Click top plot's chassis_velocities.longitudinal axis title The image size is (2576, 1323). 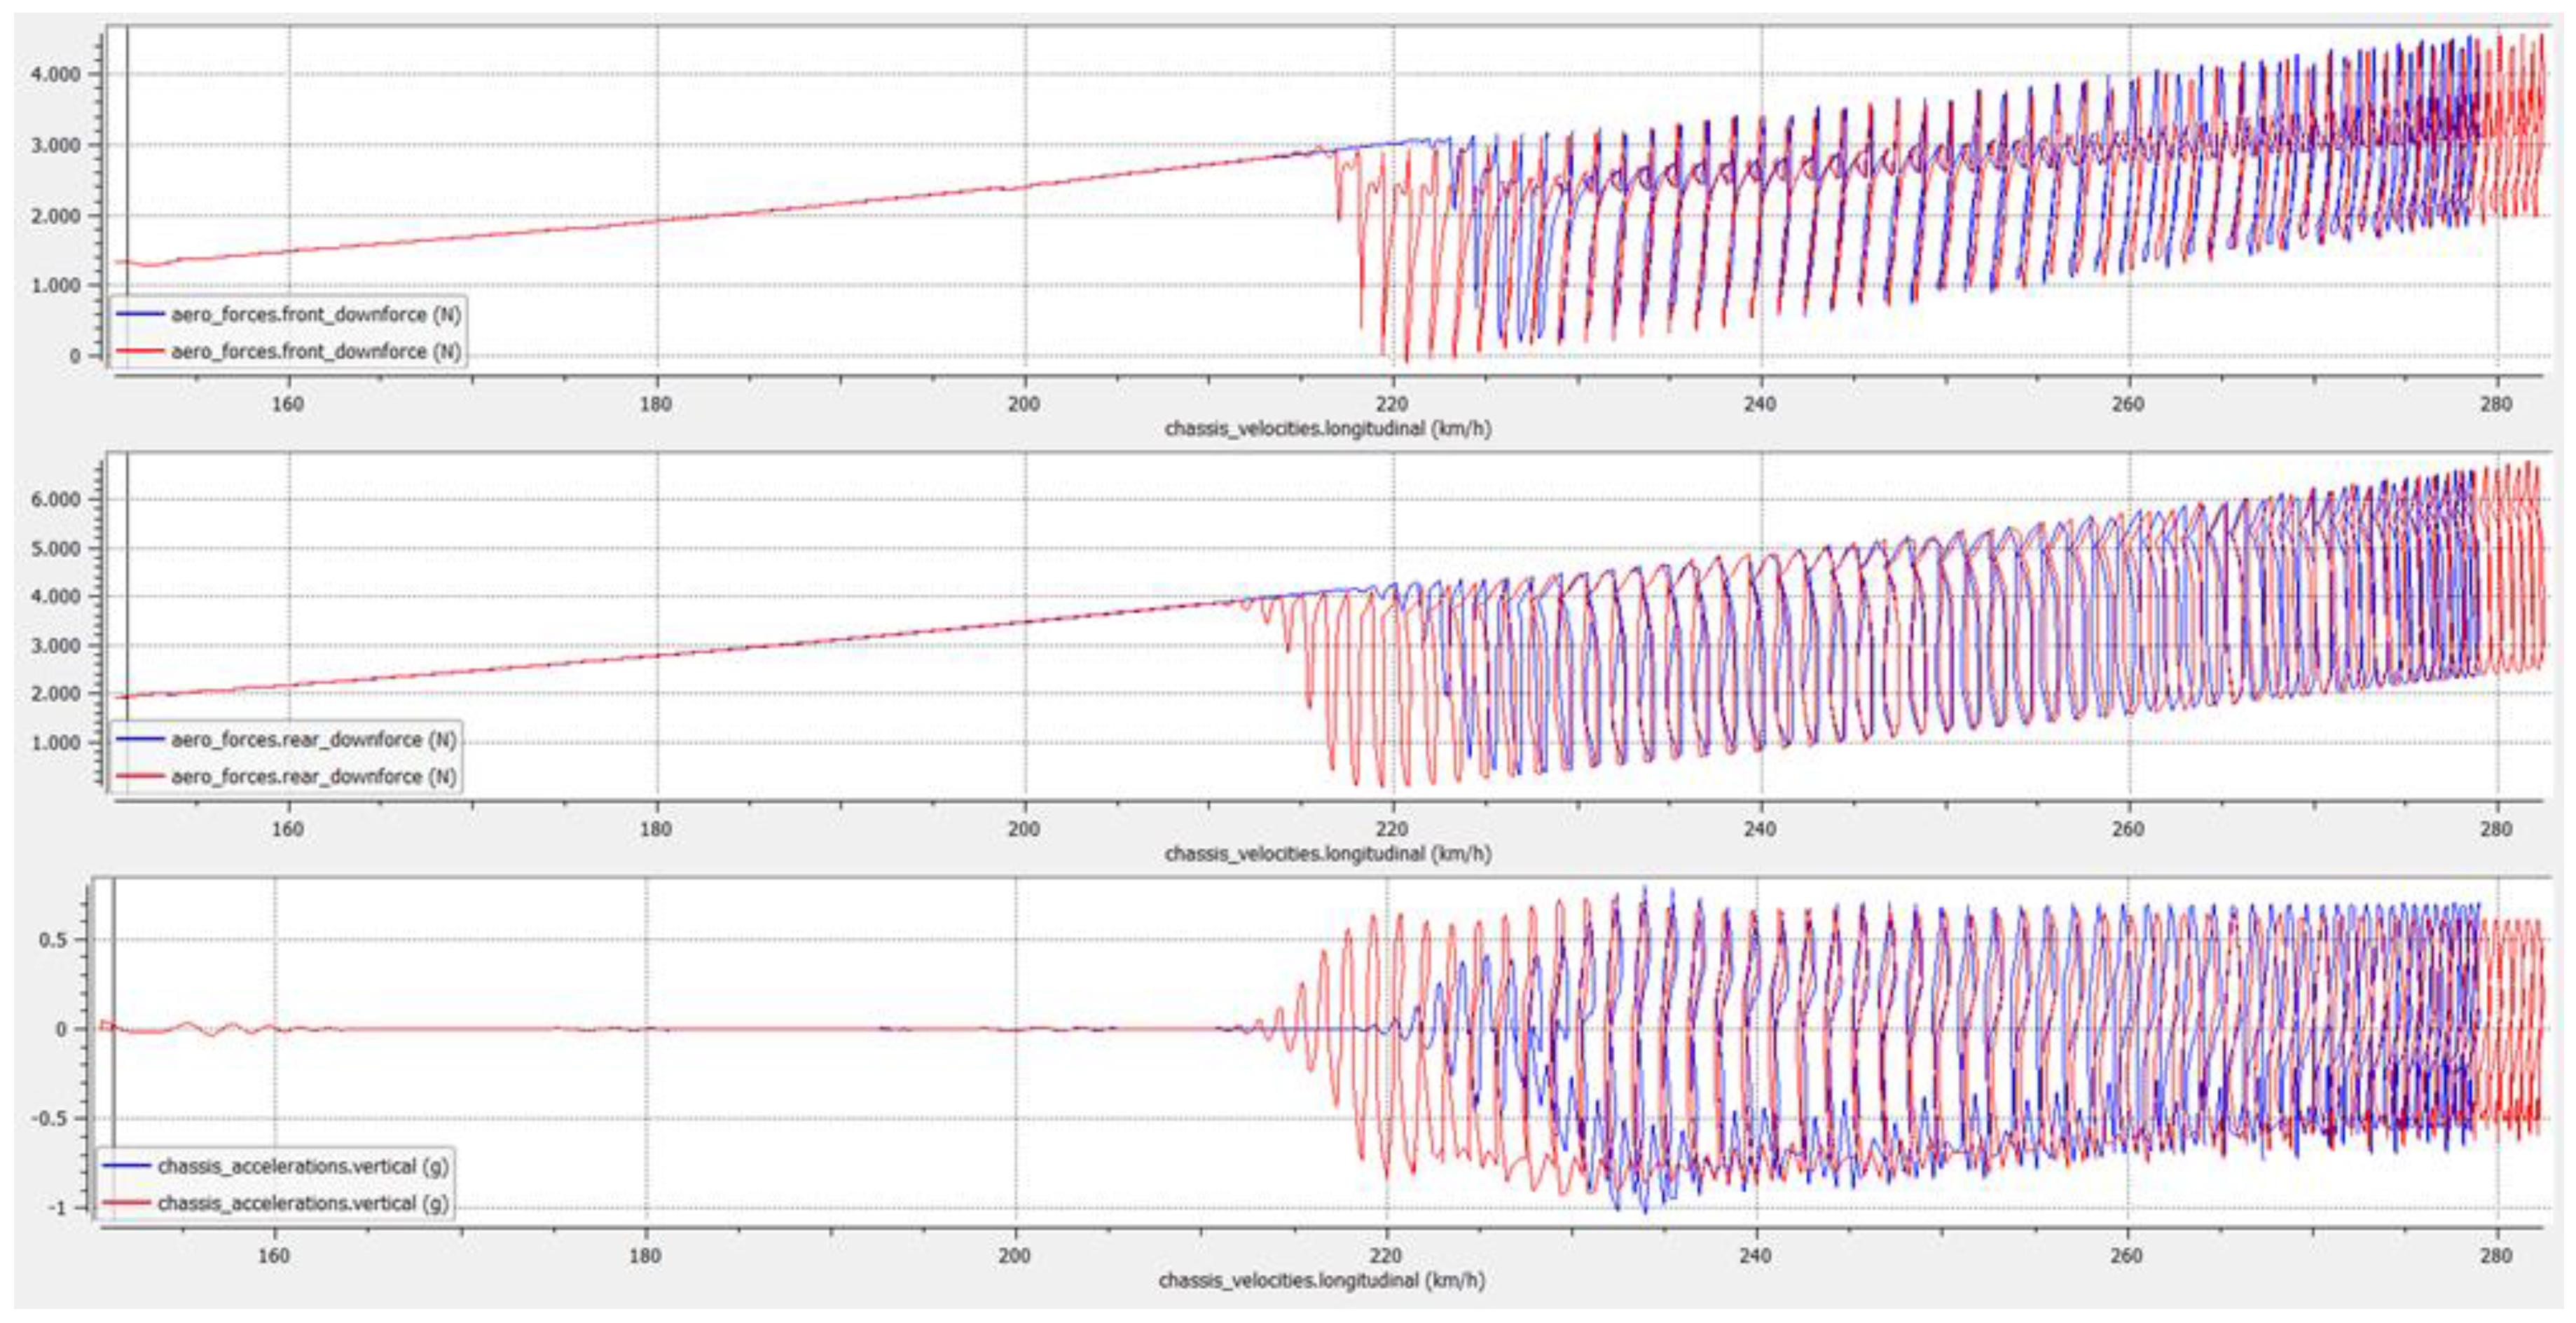[1327, 429]
